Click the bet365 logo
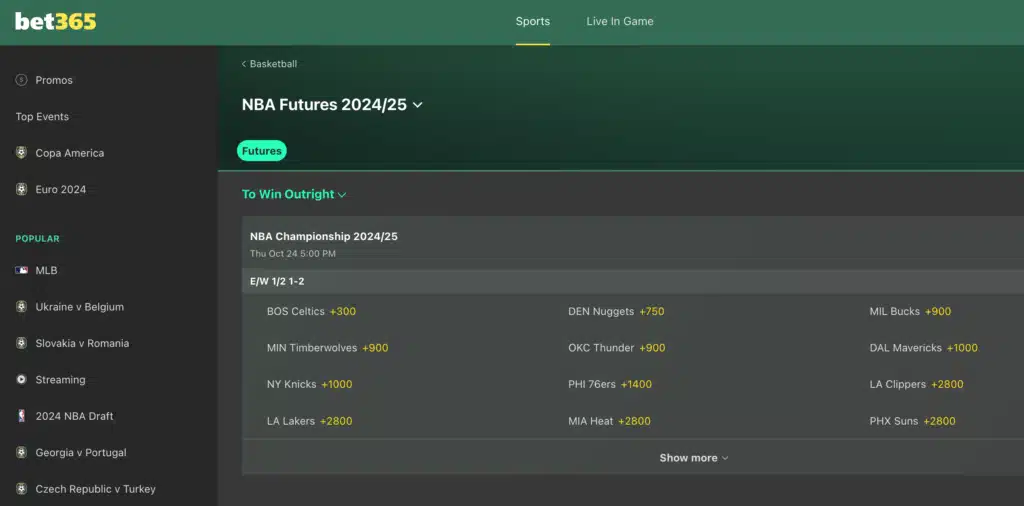 pos(56,22)
